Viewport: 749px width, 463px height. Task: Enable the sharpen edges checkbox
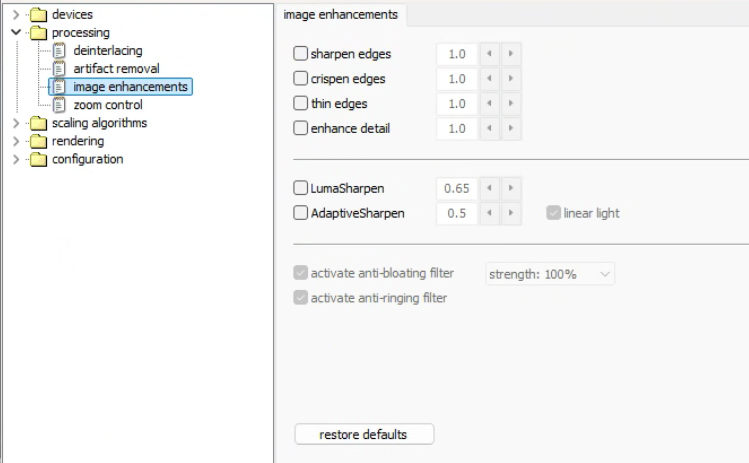tap(300, 54)
